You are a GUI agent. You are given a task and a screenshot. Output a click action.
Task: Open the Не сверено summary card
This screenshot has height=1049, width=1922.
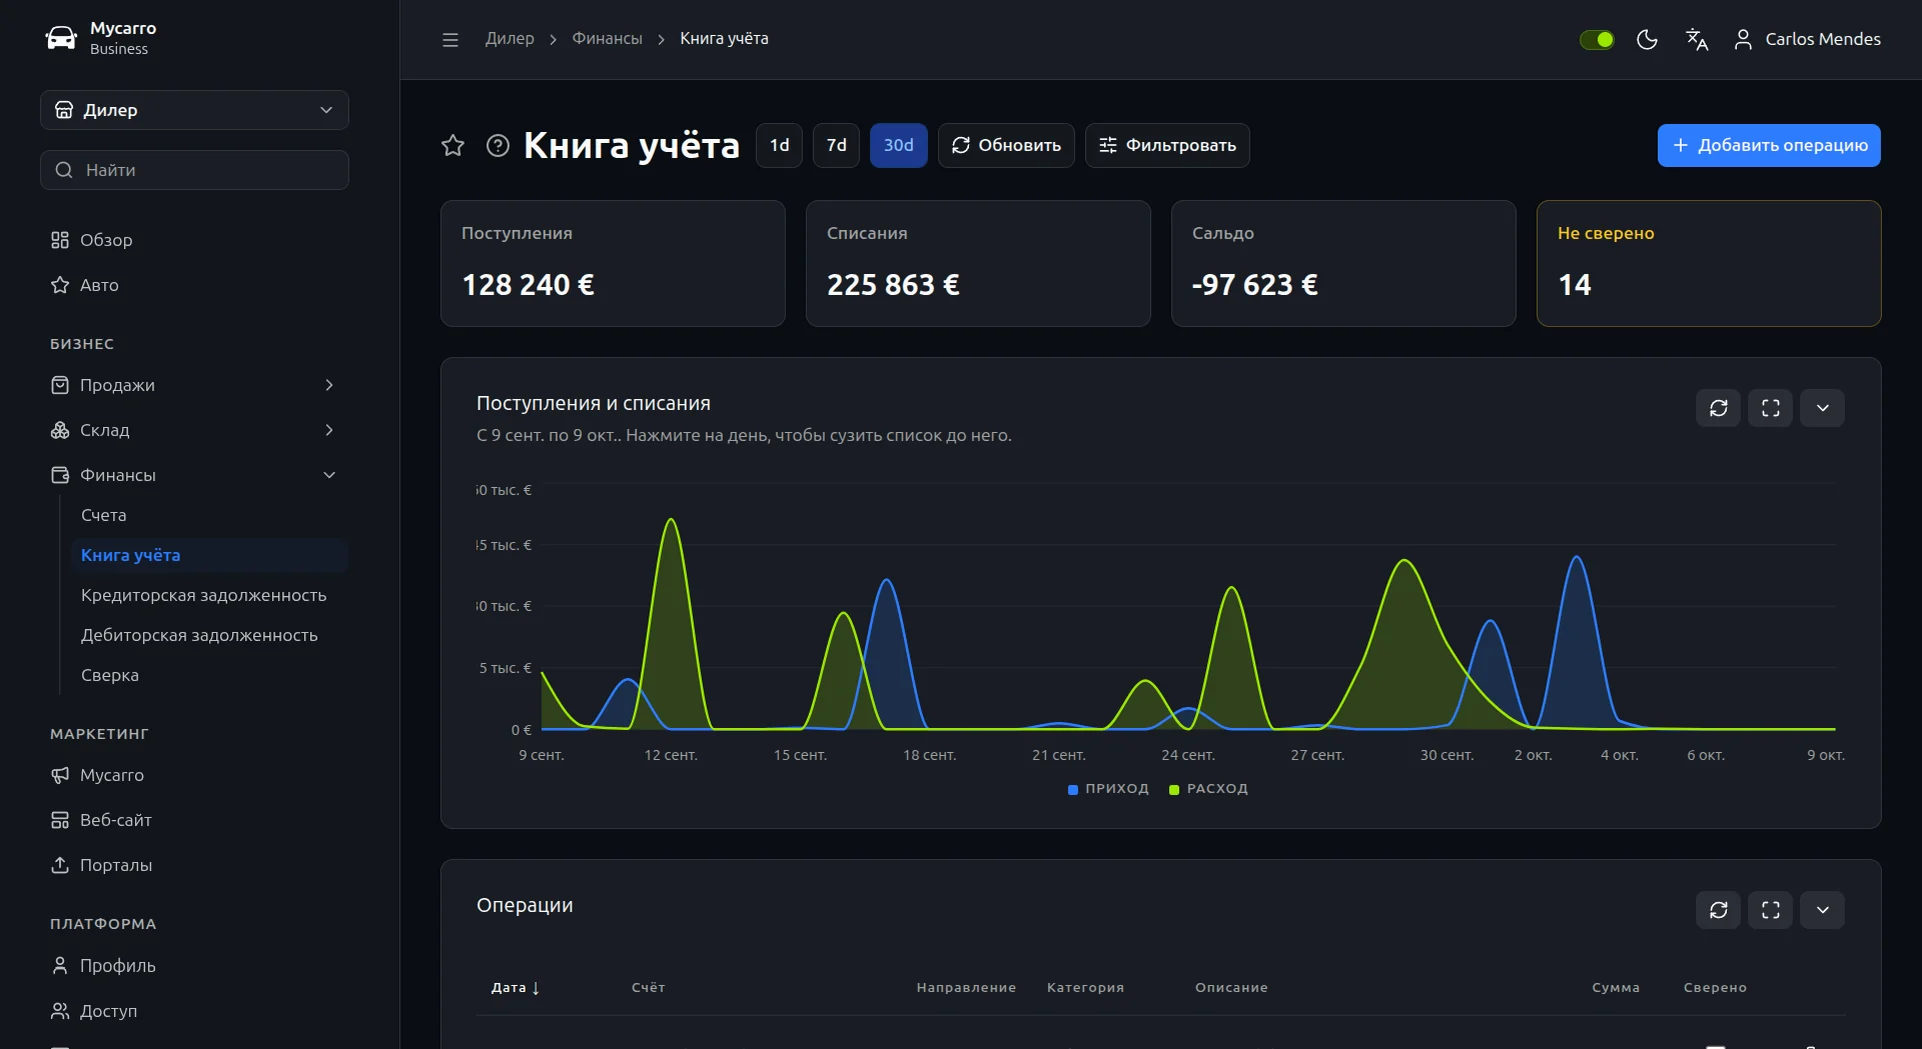[x=1708, y=263]
